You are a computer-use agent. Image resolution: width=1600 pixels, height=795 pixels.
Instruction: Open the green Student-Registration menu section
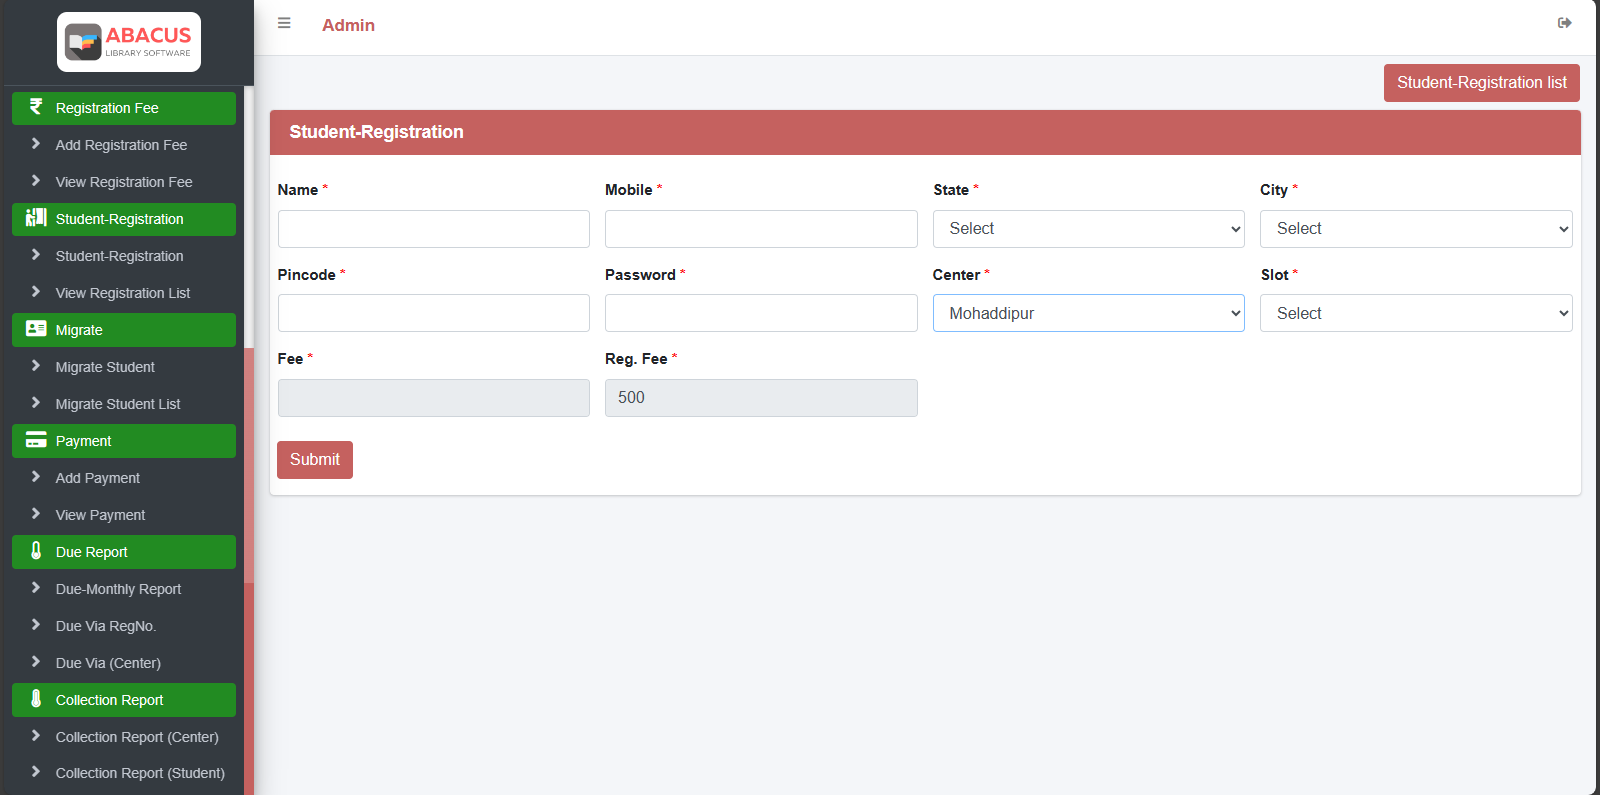pos(124,219)
